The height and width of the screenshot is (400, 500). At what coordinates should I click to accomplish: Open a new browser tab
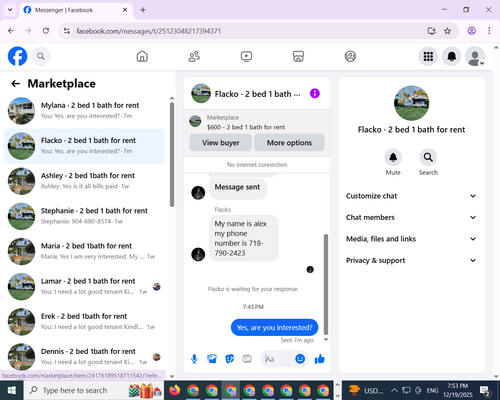[x=143, y=10]
